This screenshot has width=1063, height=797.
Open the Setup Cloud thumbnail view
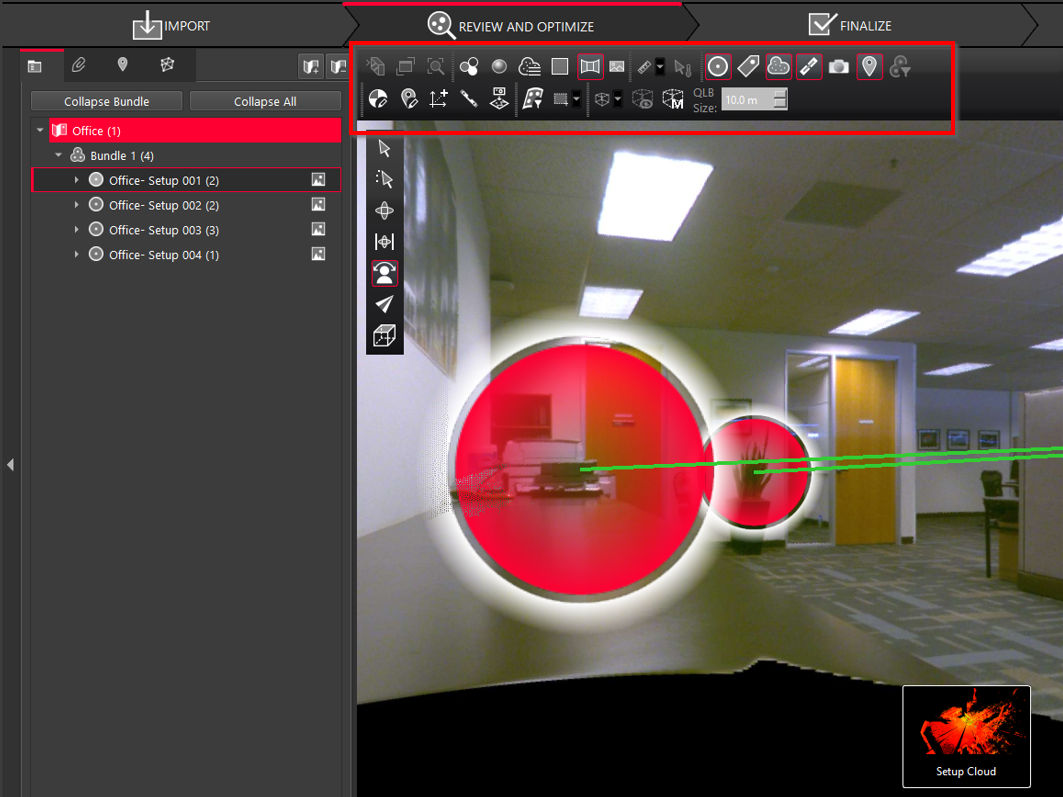[x=966, y=736]
